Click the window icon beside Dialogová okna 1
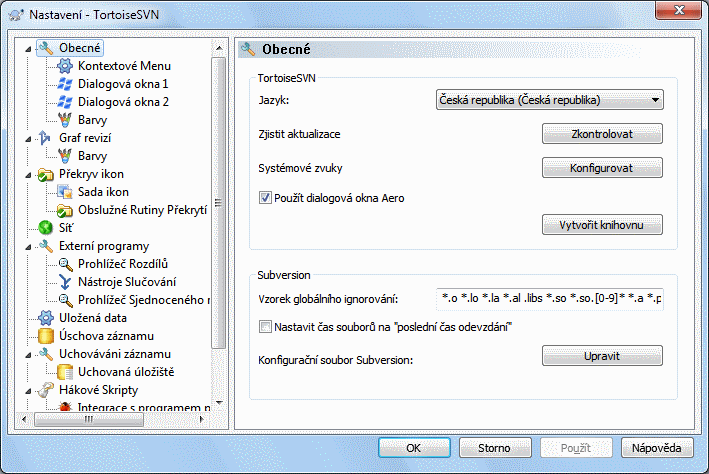This screenshot has height=474, width=709. click(x=65, y=84)
